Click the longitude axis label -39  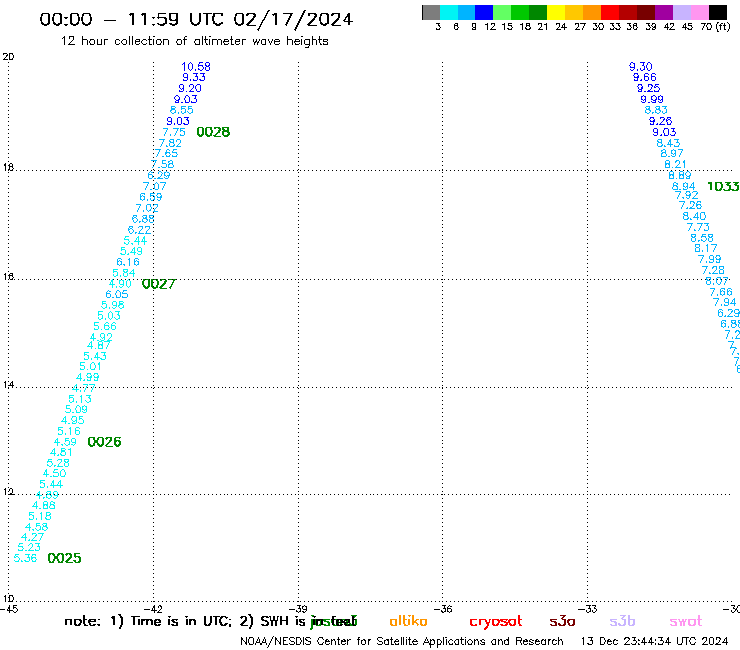pyautogui.click(x=299, y=609)
